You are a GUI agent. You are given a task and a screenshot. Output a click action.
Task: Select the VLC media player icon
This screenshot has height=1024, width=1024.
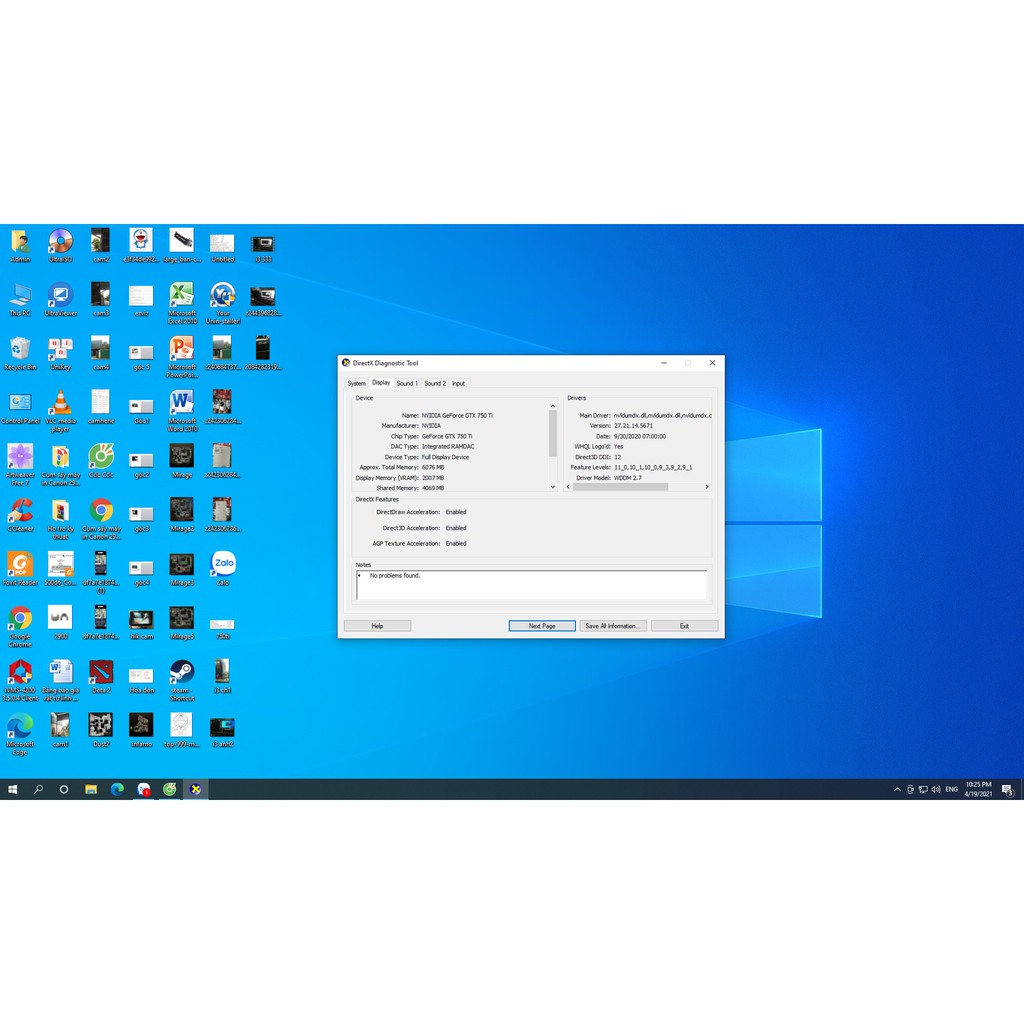pos(60,405)
